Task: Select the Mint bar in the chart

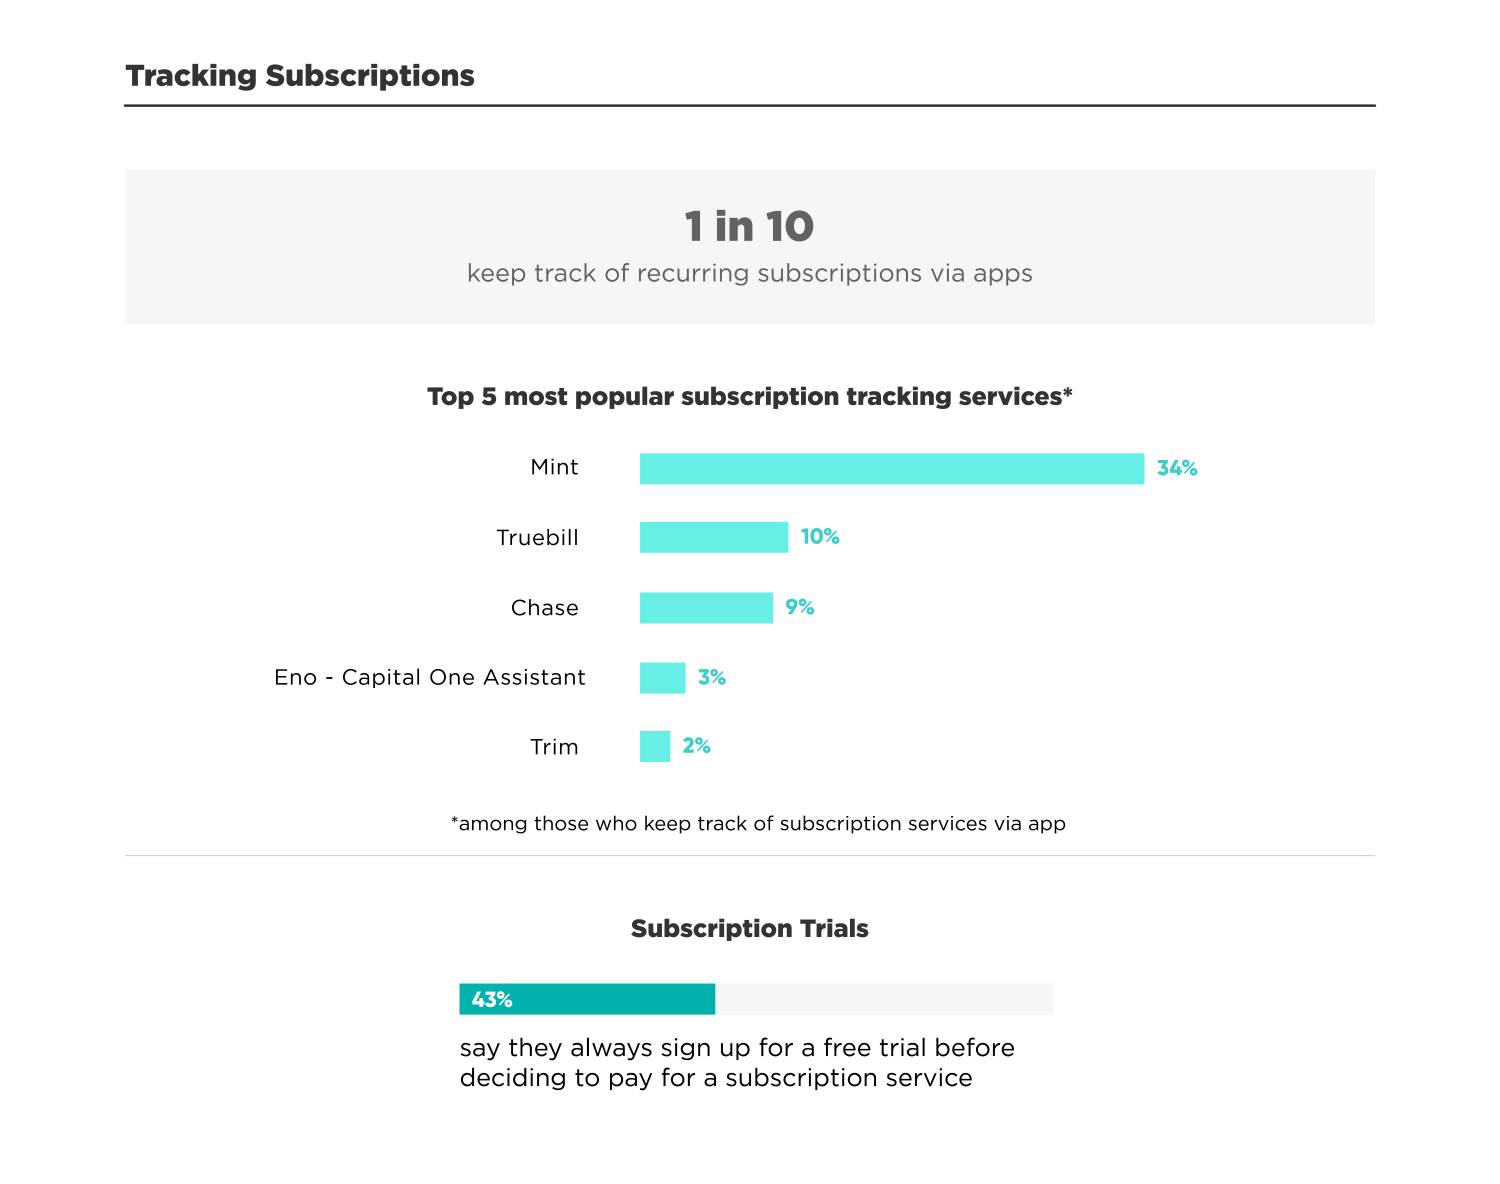Action: point(891,469)
